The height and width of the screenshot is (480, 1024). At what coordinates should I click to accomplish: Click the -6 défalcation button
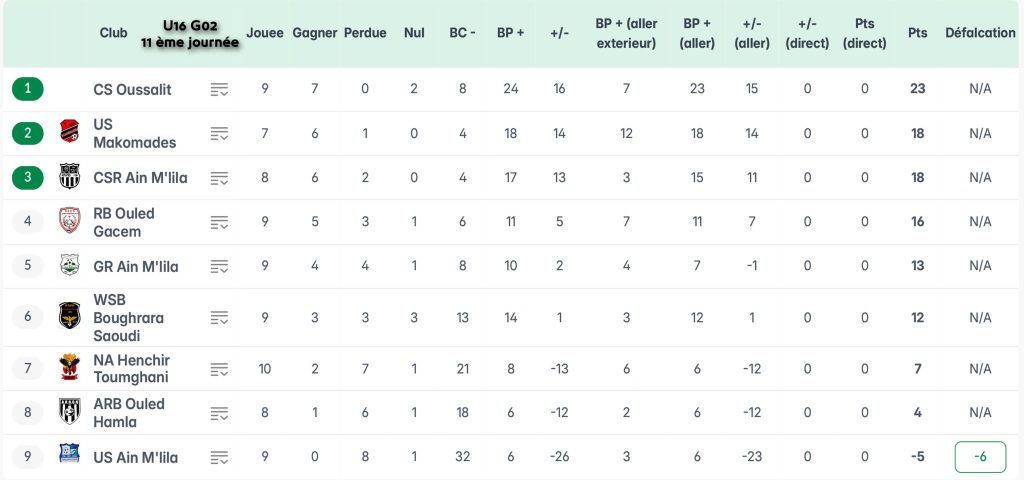(980, 457)
